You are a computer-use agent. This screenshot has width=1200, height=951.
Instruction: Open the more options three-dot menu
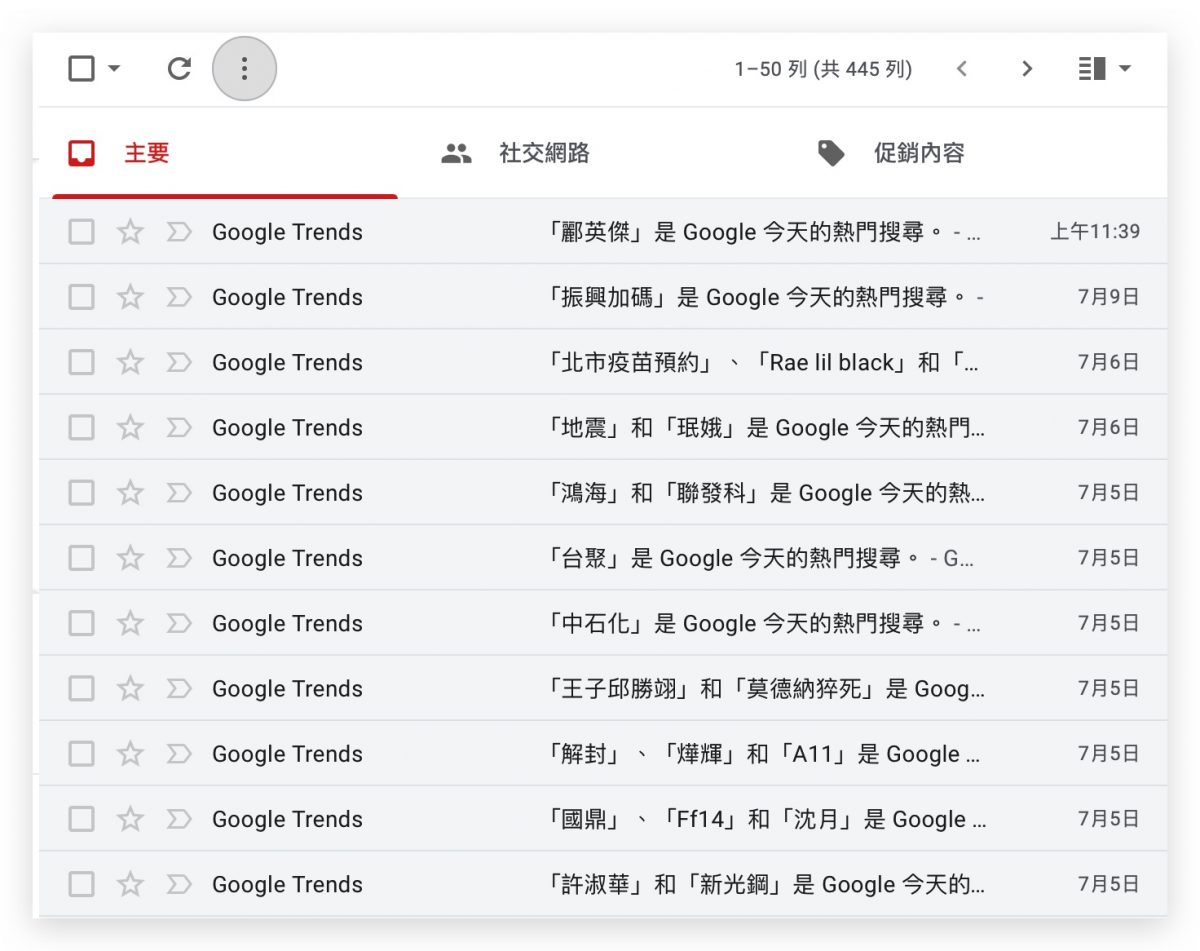point(245,68)
